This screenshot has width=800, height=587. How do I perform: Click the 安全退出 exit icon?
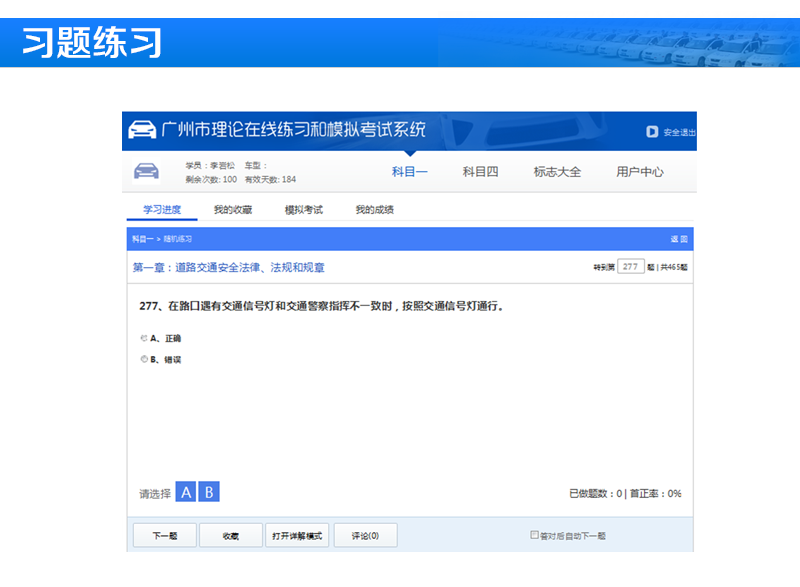point(652,131)
